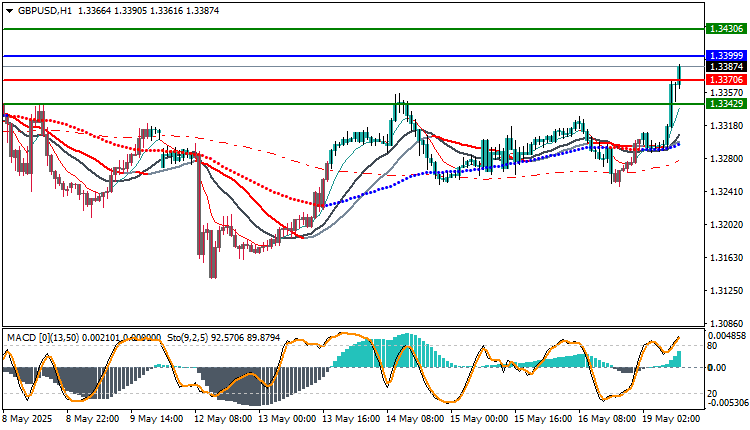Click the green 1.34306 price level label
750x430 pixels.
pos(726,29)
